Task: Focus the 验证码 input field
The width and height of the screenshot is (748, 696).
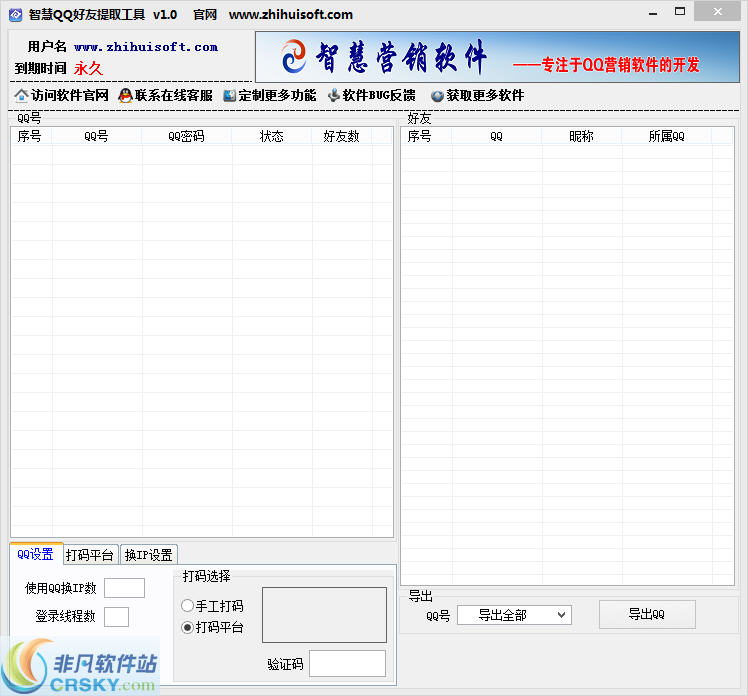Action: (x=347, y=664)
